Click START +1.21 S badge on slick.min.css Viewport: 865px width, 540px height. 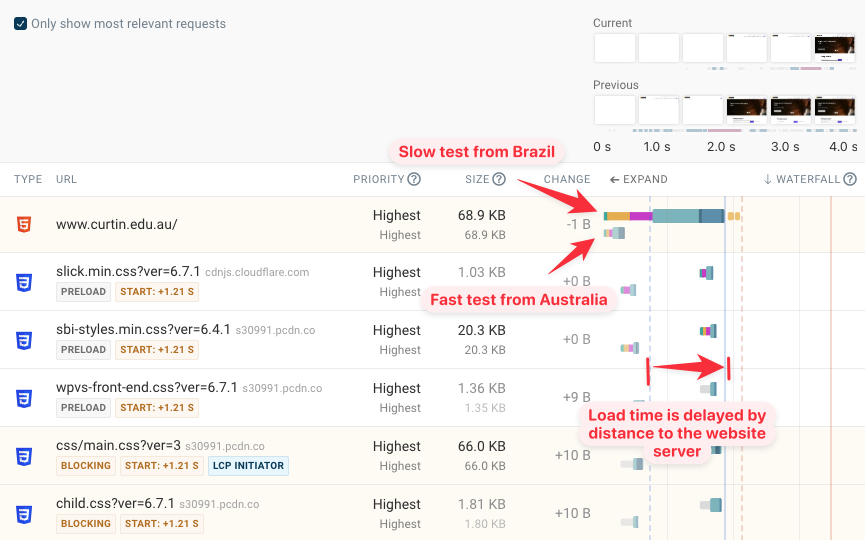pyautogui.click(x=157, y=292)
